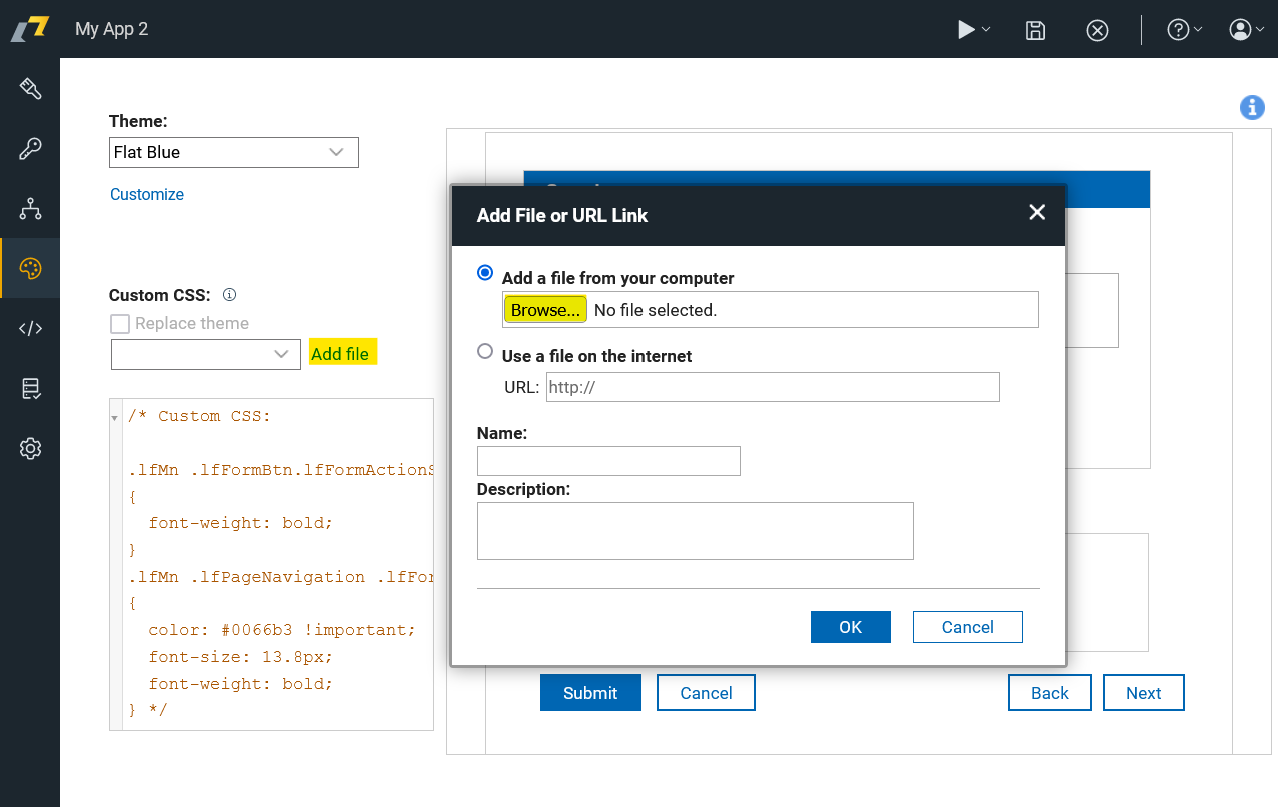Open the Flat Blue theme dropdown
This screenshot has height=807, width=1278.
233,152
